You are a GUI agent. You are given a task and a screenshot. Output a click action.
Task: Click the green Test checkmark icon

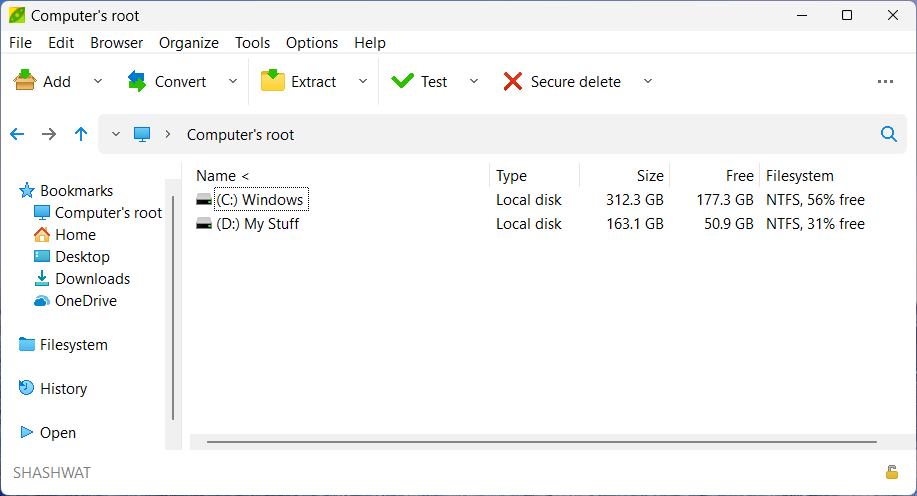click(x=403, y=82)
